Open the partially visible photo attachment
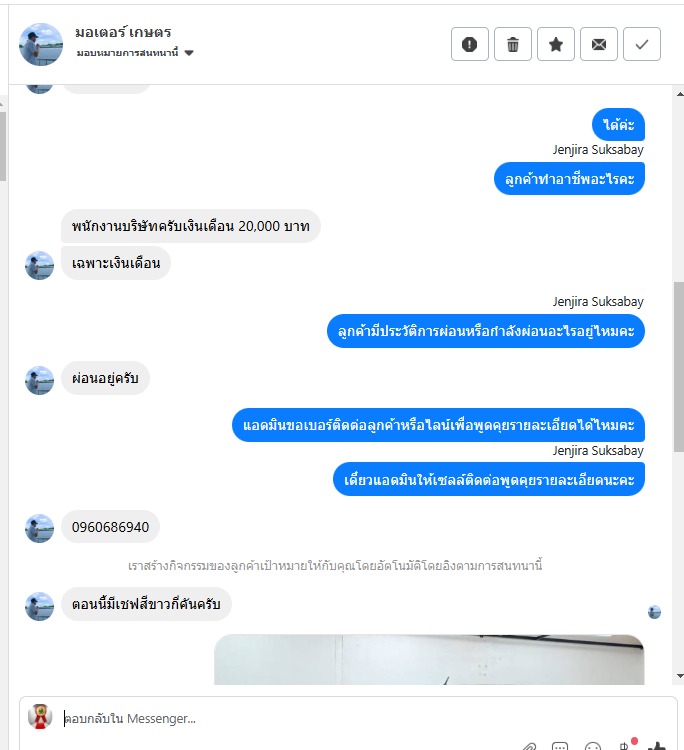The width and height of the screenshot is (684, 750). 429,660
